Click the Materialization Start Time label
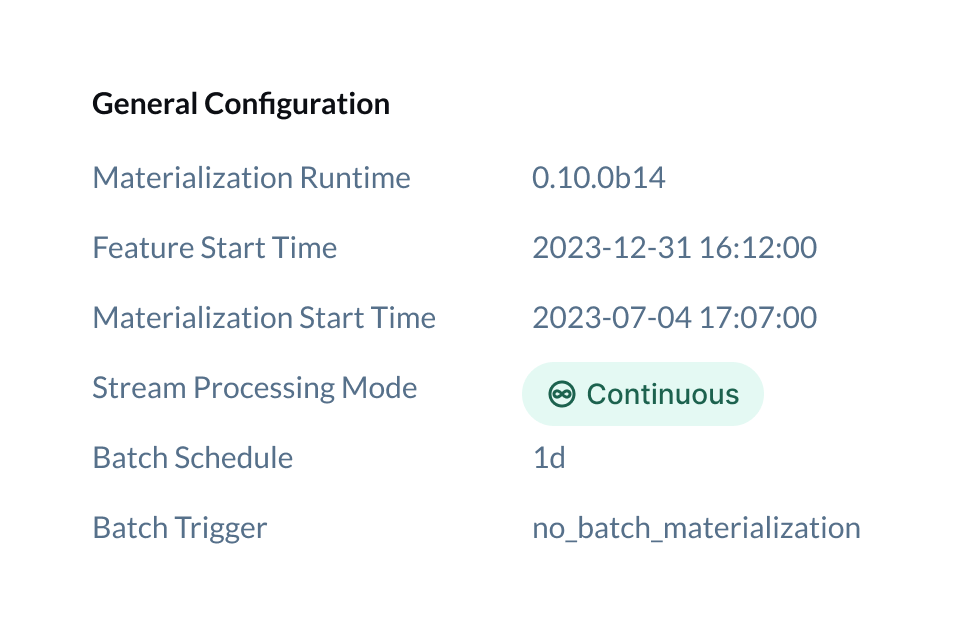Image resolution: width=980 pixels, height=636 pixels. coord(264,318)
